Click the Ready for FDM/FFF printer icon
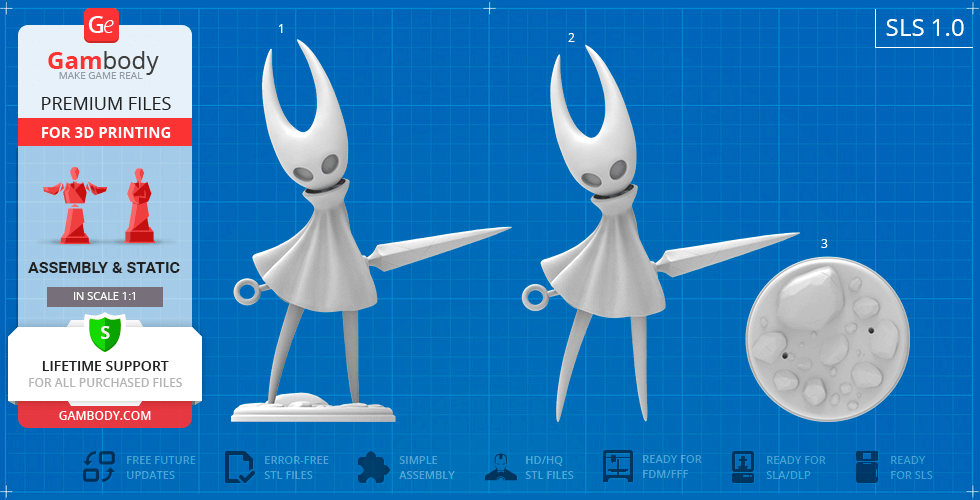 tap(617, 466)
